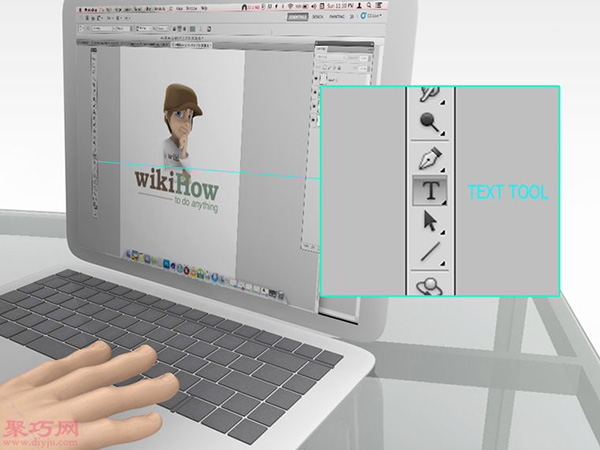Open the anti-aliasing dropdown in the options bar

click(163, 29)
